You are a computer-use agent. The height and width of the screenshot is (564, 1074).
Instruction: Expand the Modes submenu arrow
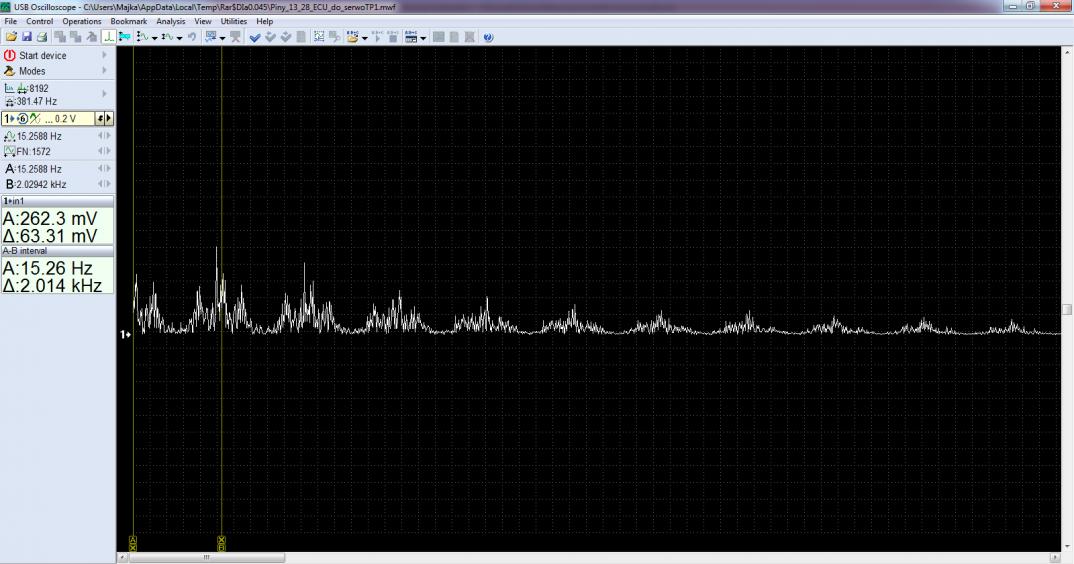(104, 72)
